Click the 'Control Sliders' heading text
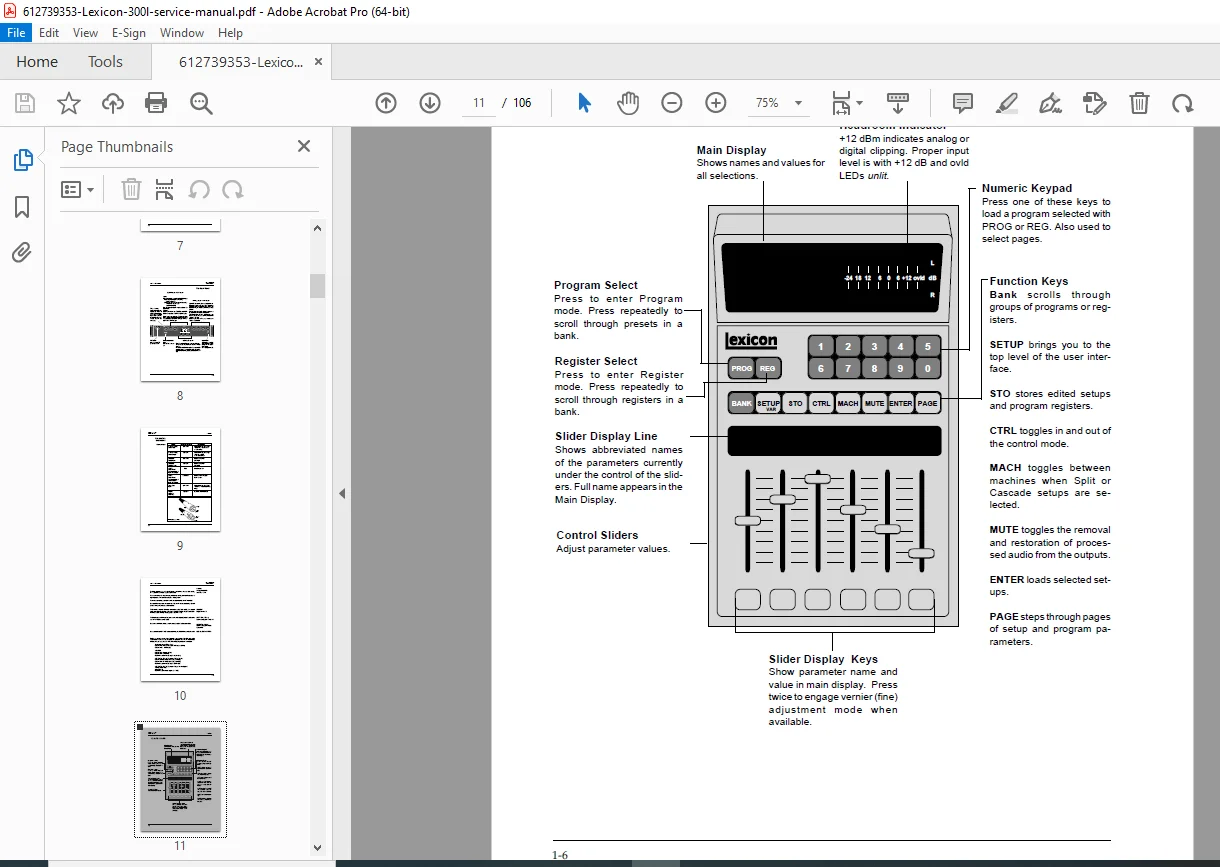 click(597, 535)
